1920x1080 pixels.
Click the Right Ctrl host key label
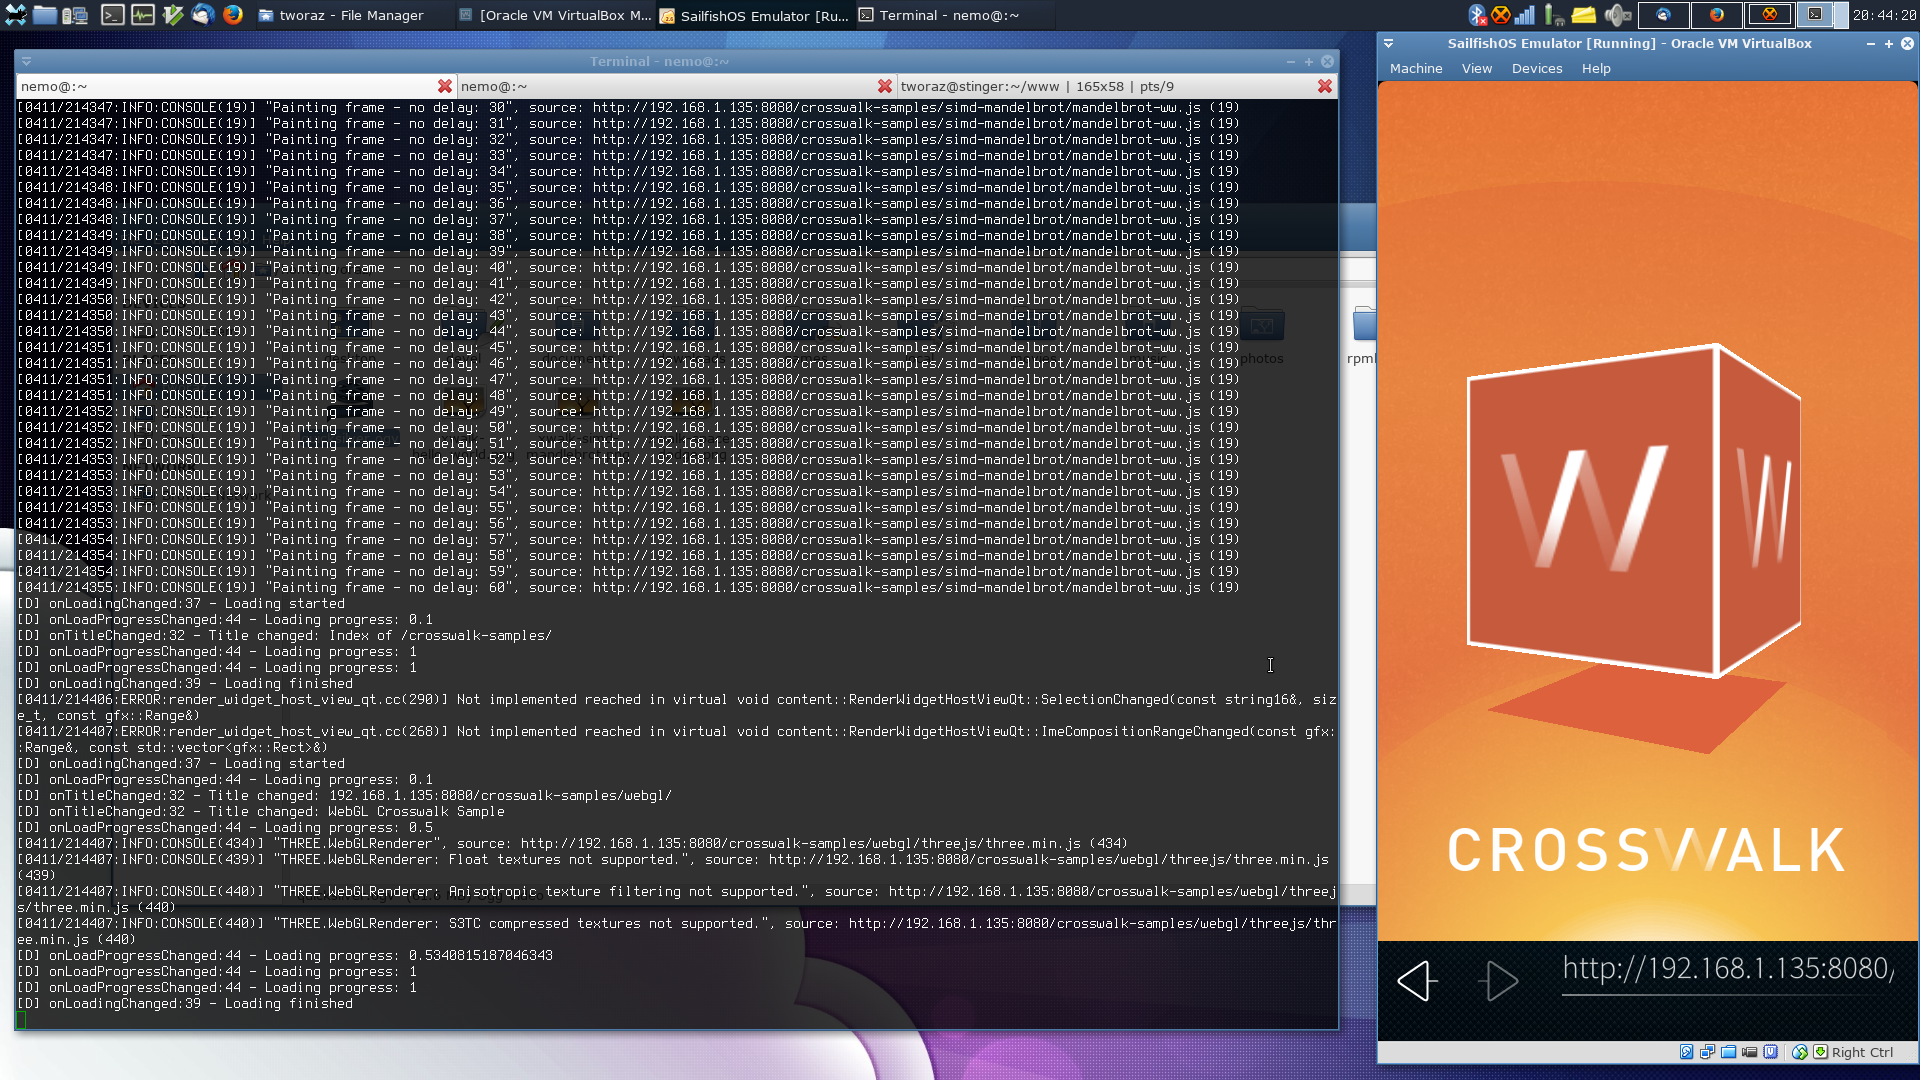pos(1862,1052)
